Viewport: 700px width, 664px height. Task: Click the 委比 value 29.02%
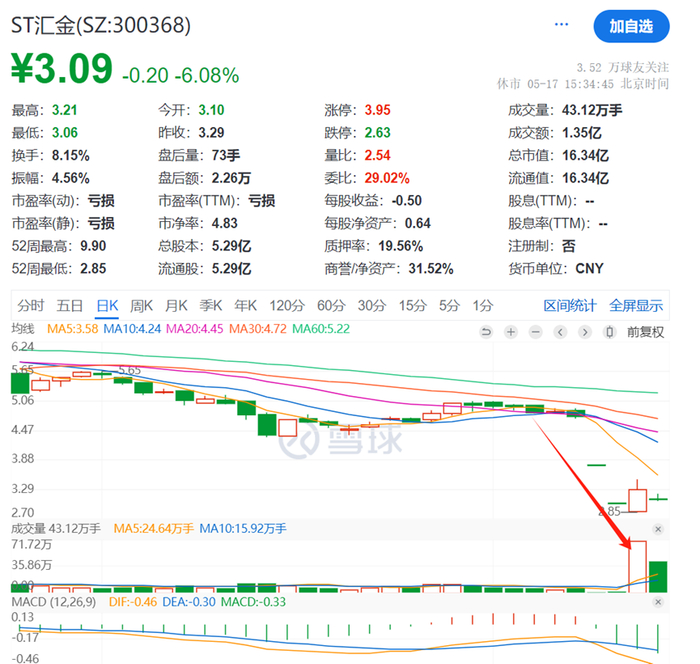click(387, 178)
